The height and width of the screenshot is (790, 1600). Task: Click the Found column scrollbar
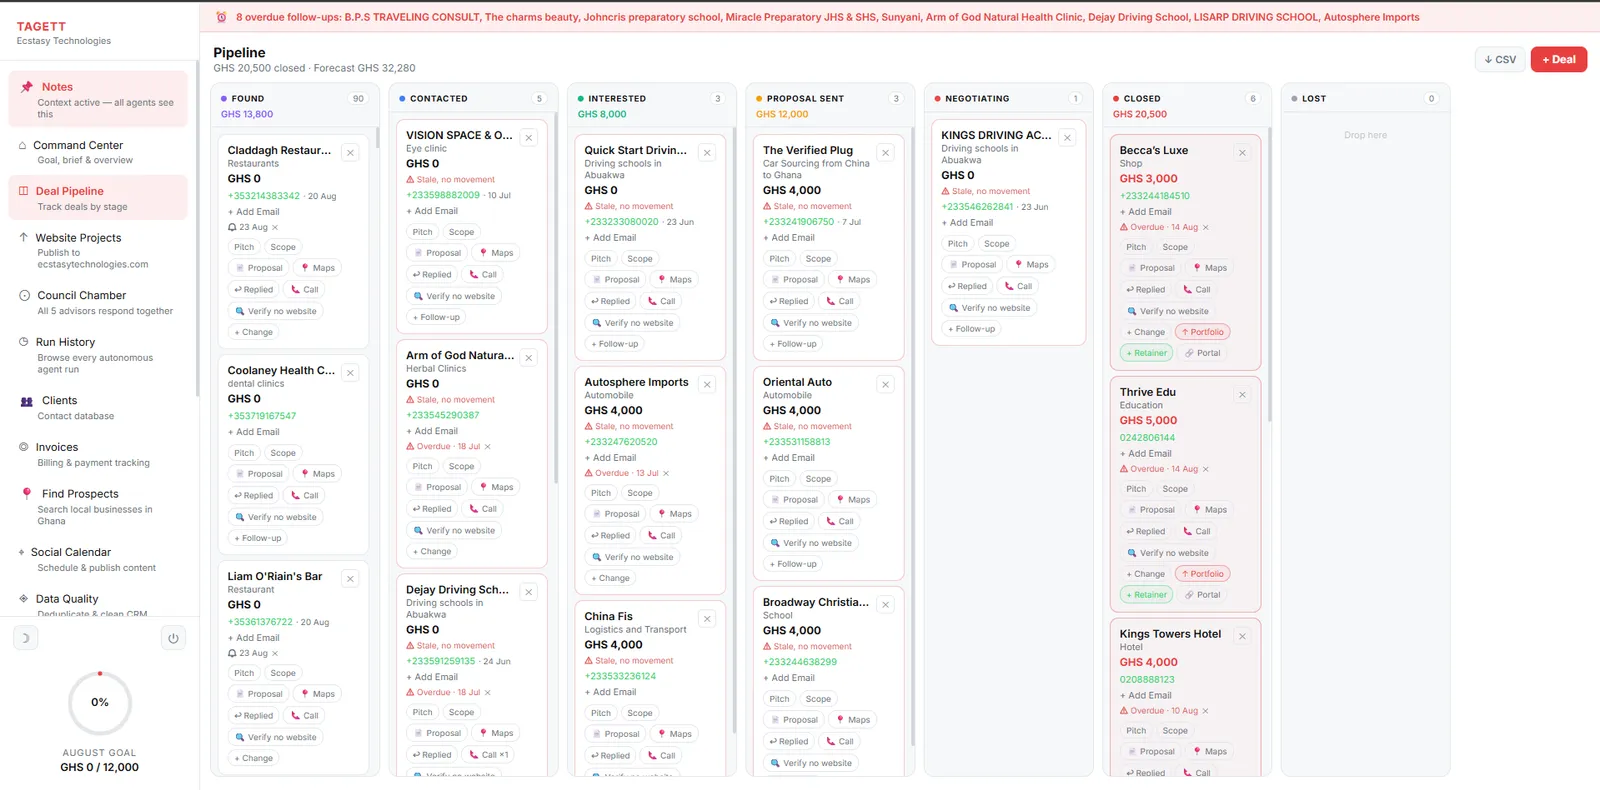377,138
